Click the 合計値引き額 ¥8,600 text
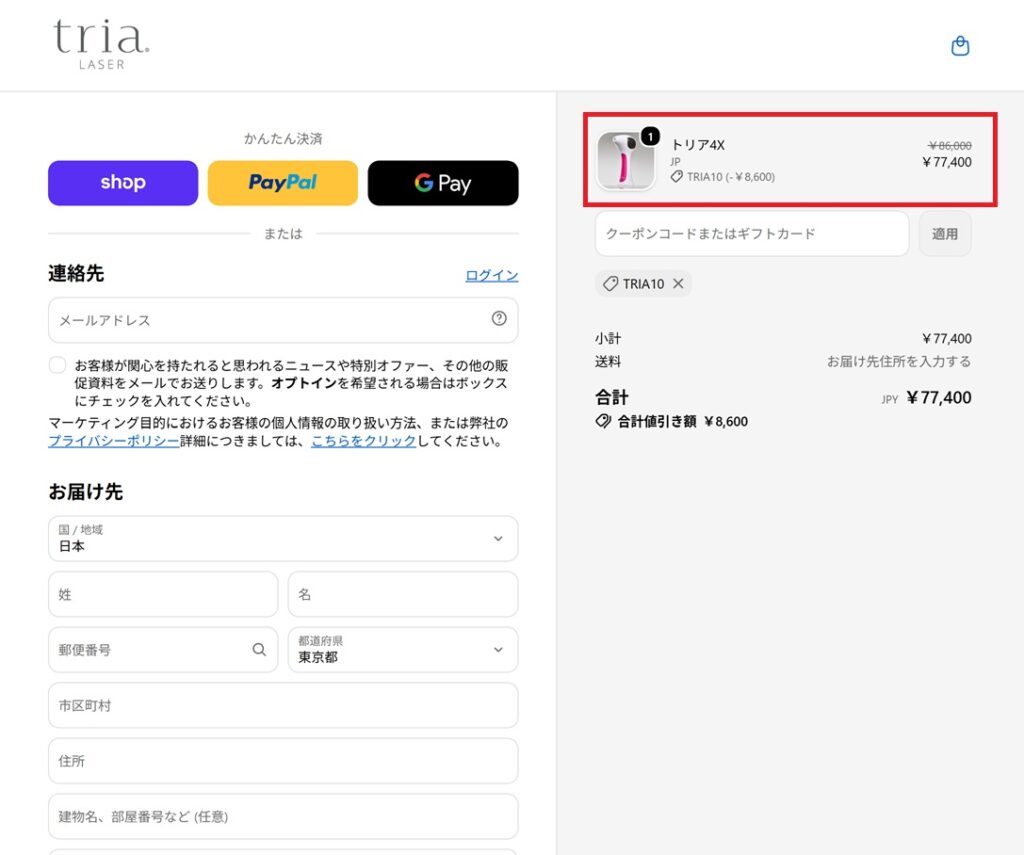The width and height of the screenshot is (1024, 855). coord(682,421)
